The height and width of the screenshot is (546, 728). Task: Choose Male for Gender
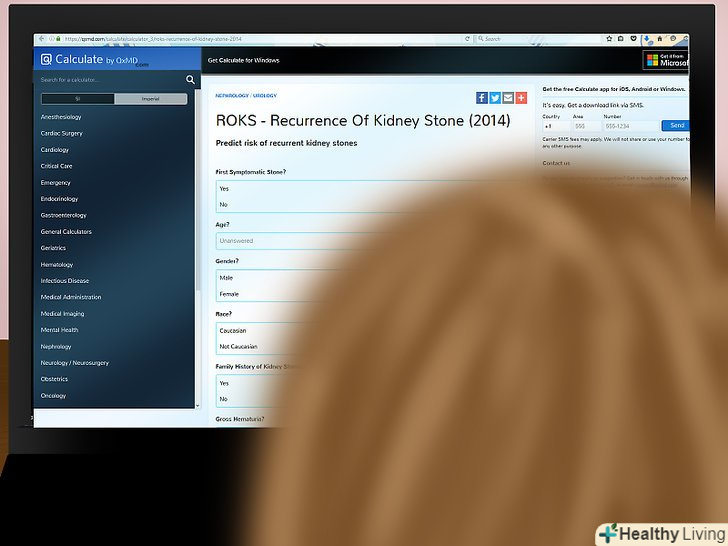click(x=226, y=278)
